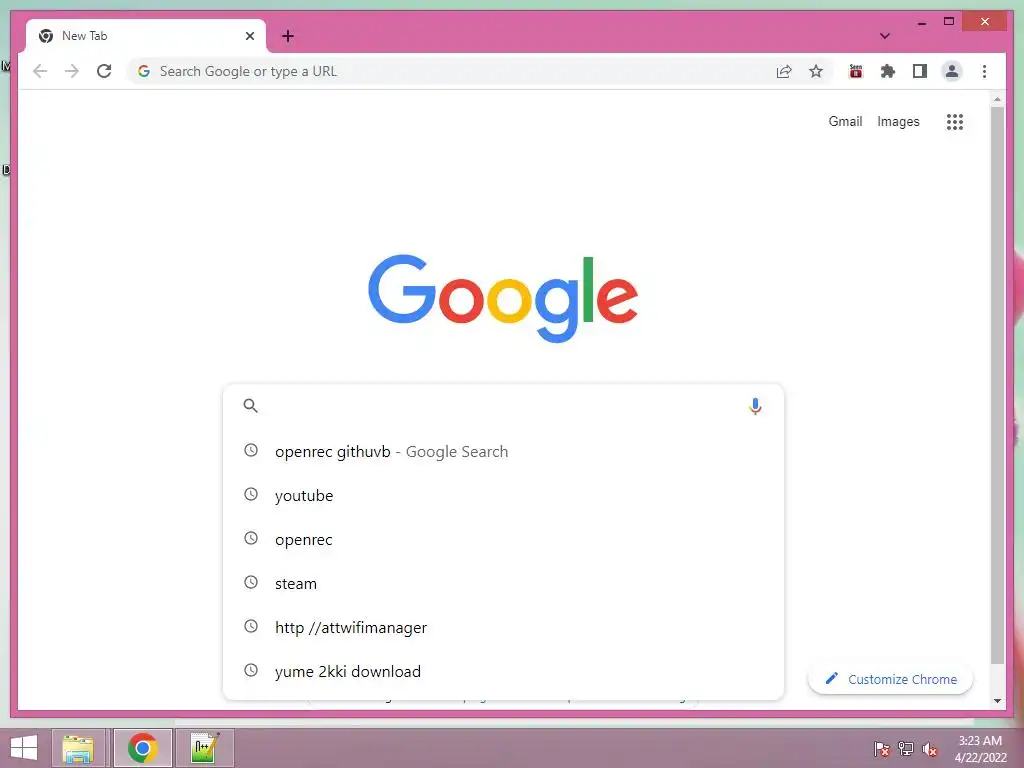Click the Customize Chrome button
1024x768 pixels.
tap(890, 679)
